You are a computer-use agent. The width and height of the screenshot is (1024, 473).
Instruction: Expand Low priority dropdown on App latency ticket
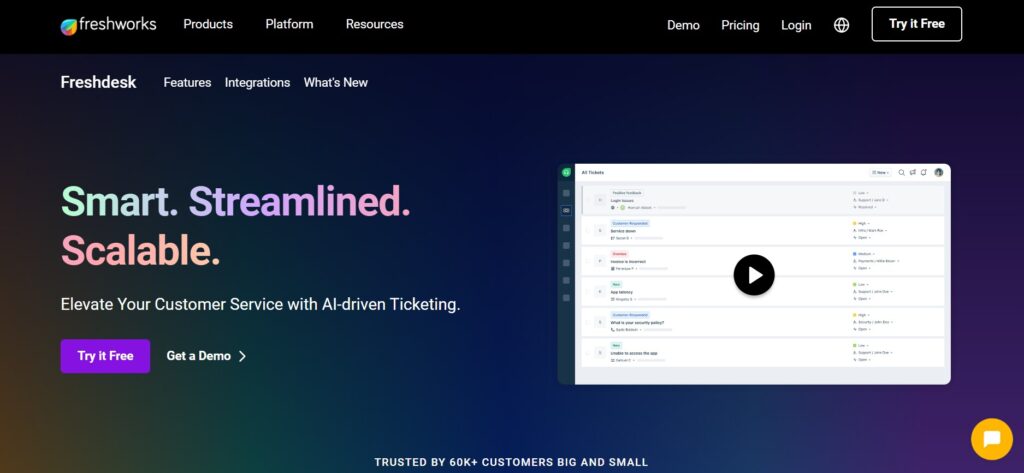(861, 284)
